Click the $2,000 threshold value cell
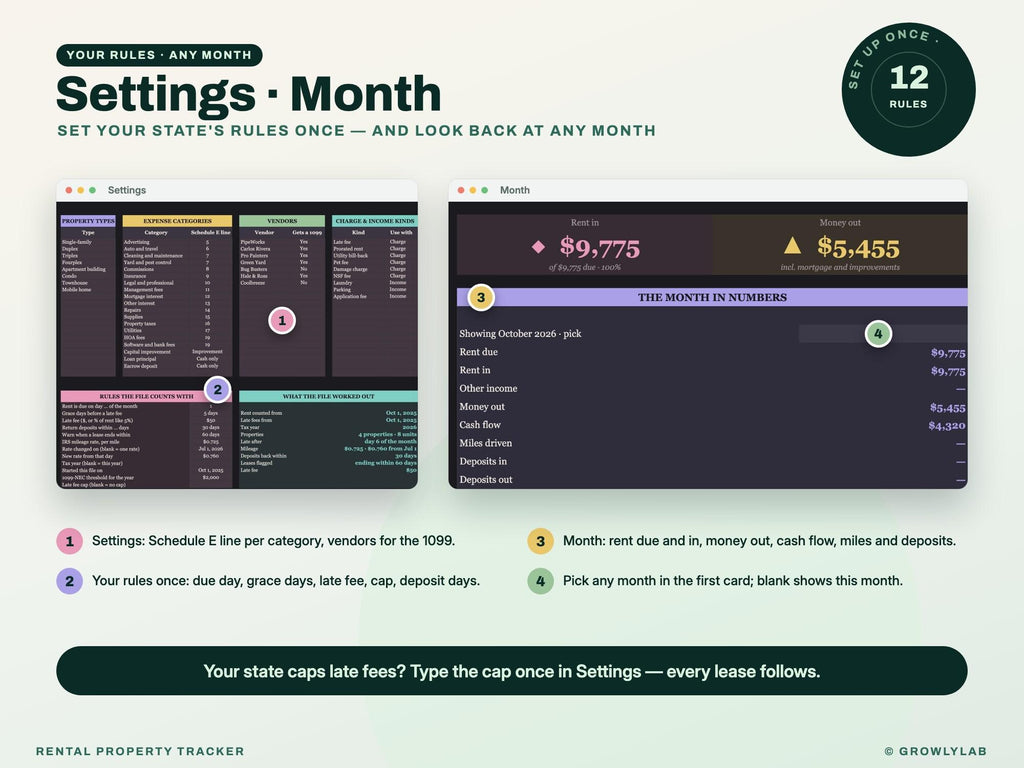1024x768 pixels. click(210, 477)
